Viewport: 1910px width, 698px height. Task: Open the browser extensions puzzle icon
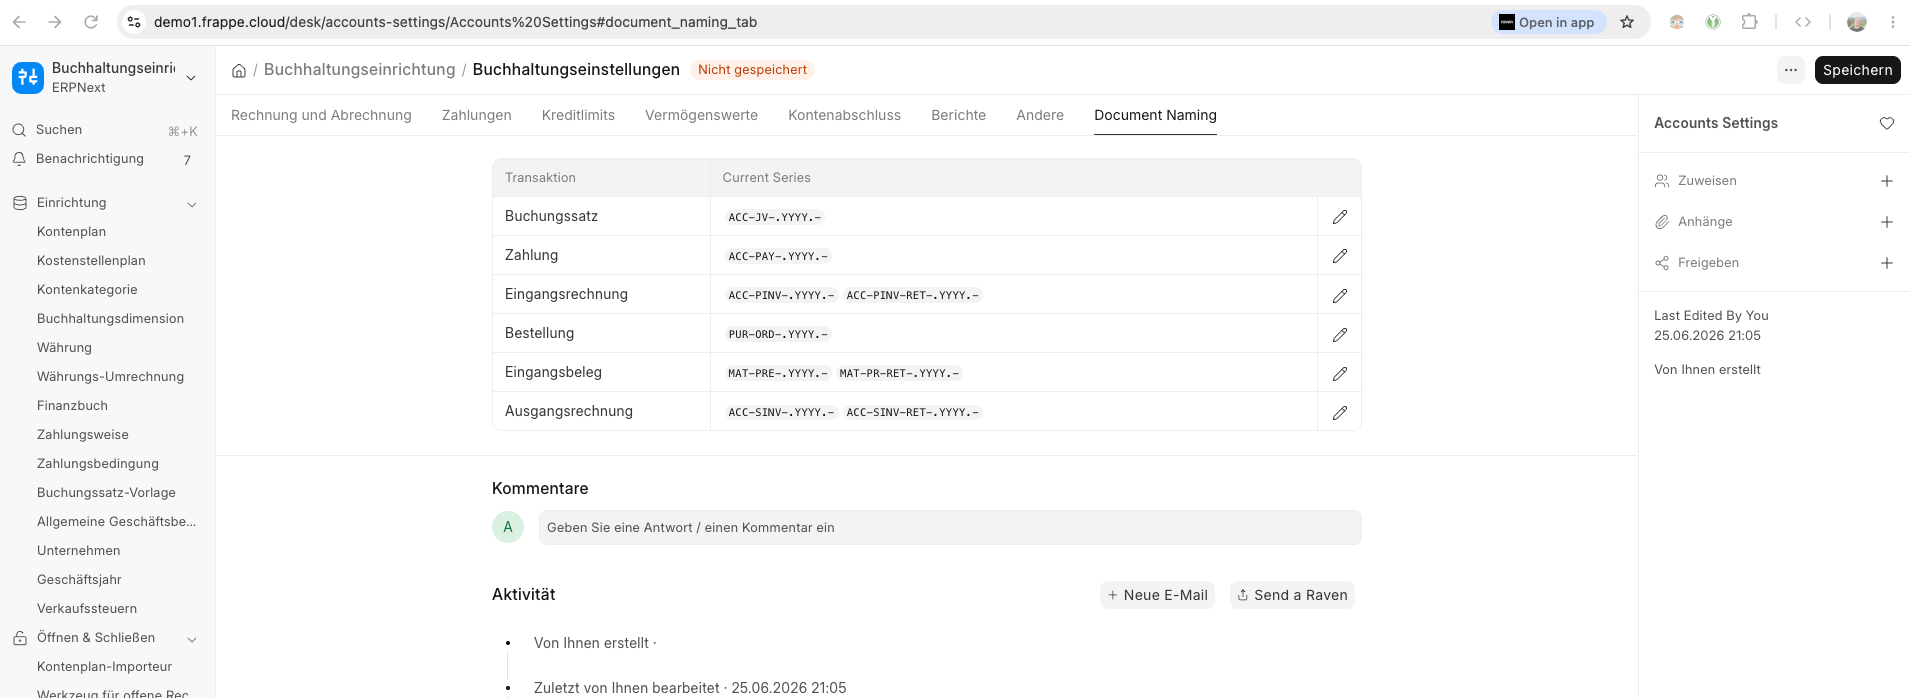coord(1749,22)
